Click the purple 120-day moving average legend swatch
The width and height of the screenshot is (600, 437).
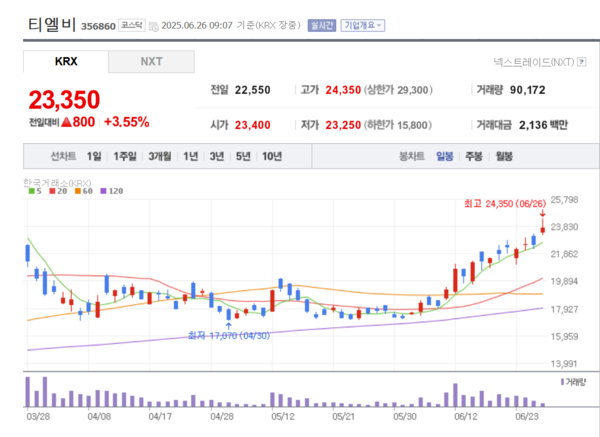click(103, 191)
